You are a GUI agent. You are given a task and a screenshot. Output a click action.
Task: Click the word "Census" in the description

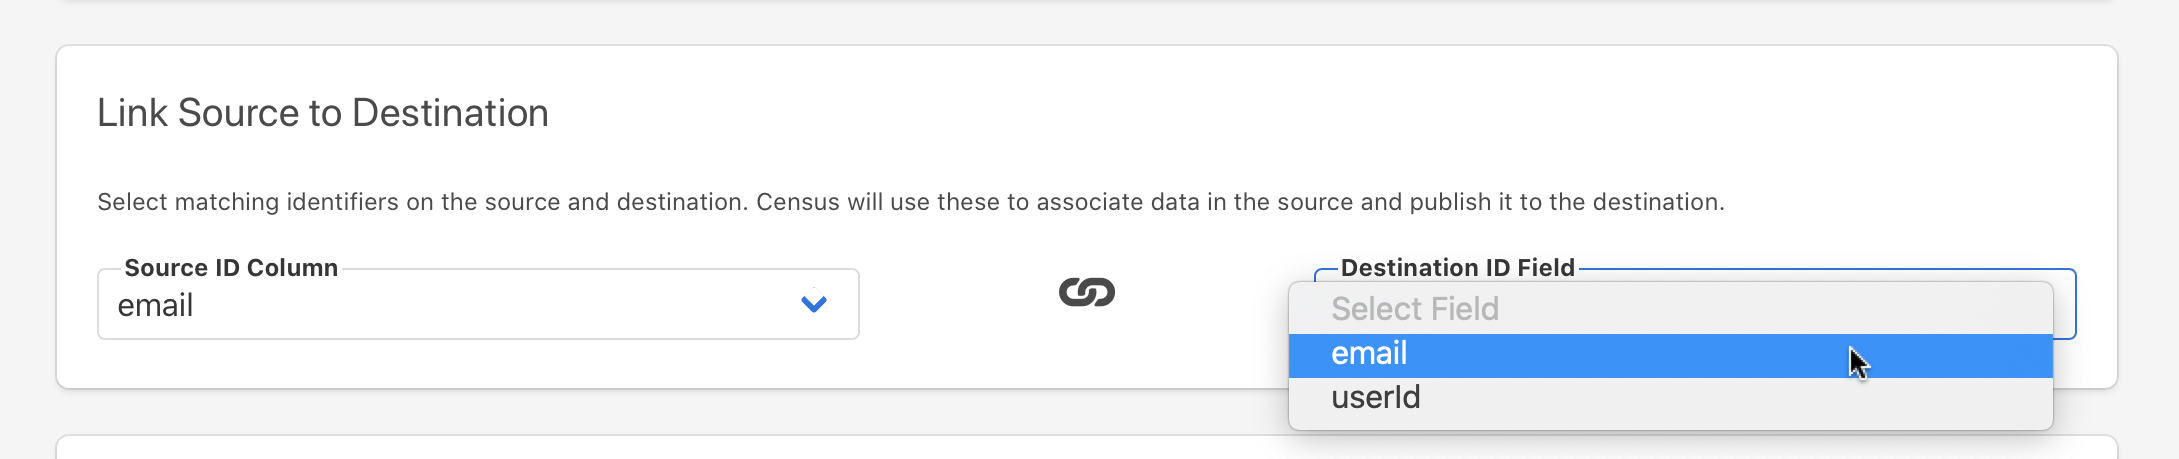coord(798,202)
